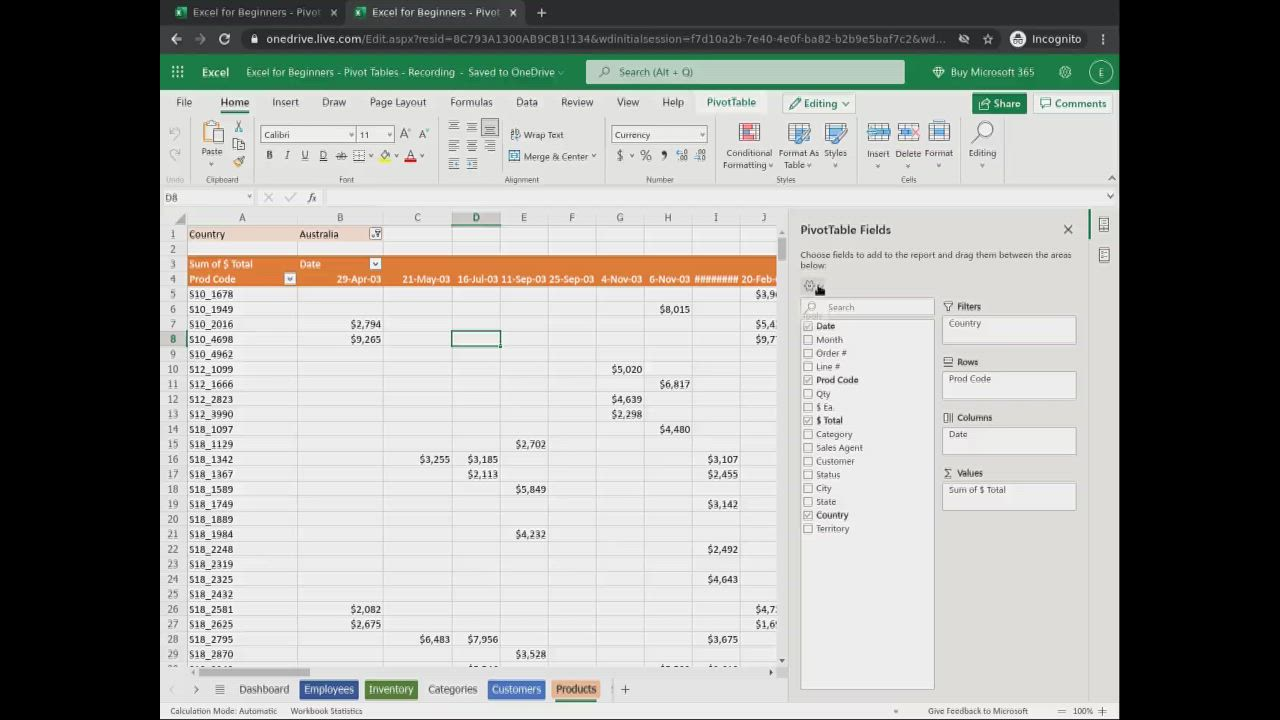The width and height of the screenshot is (1280, 720).
Task: Open Country filter dropdown in B1
Action: tap(375, 234)
